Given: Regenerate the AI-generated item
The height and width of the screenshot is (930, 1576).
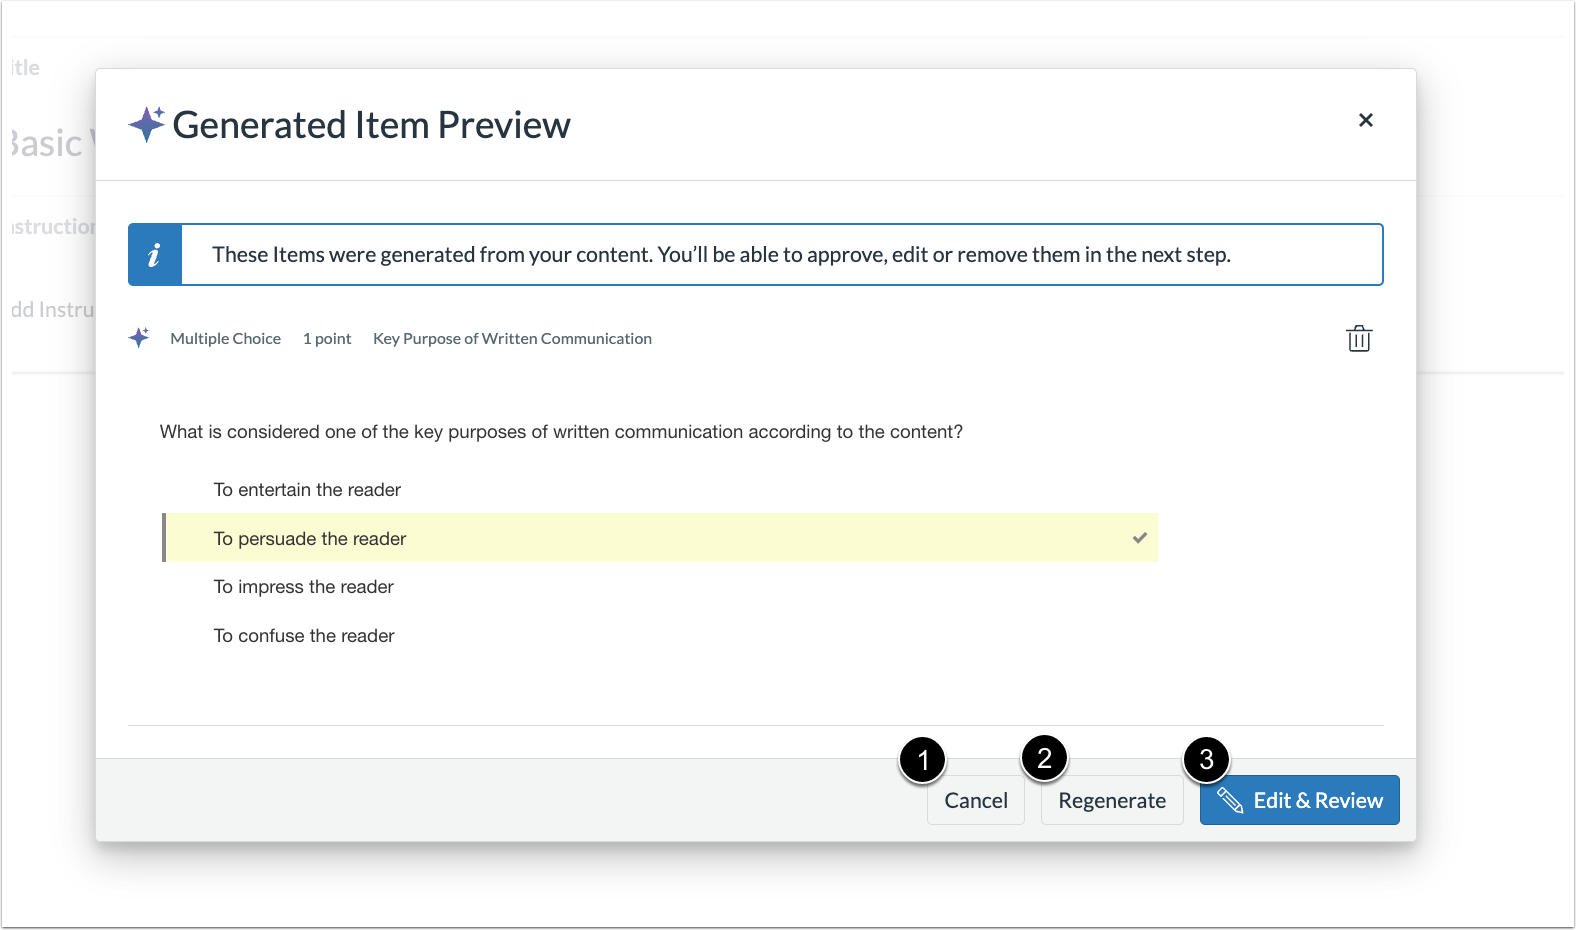Looking at the screenshot, I should (x=1112, y=800).
